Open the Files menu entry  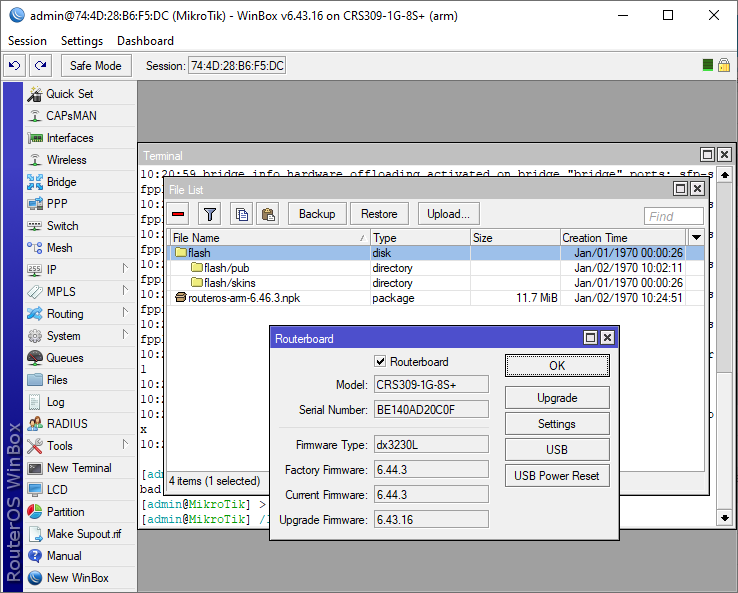[x=79, y=380]
